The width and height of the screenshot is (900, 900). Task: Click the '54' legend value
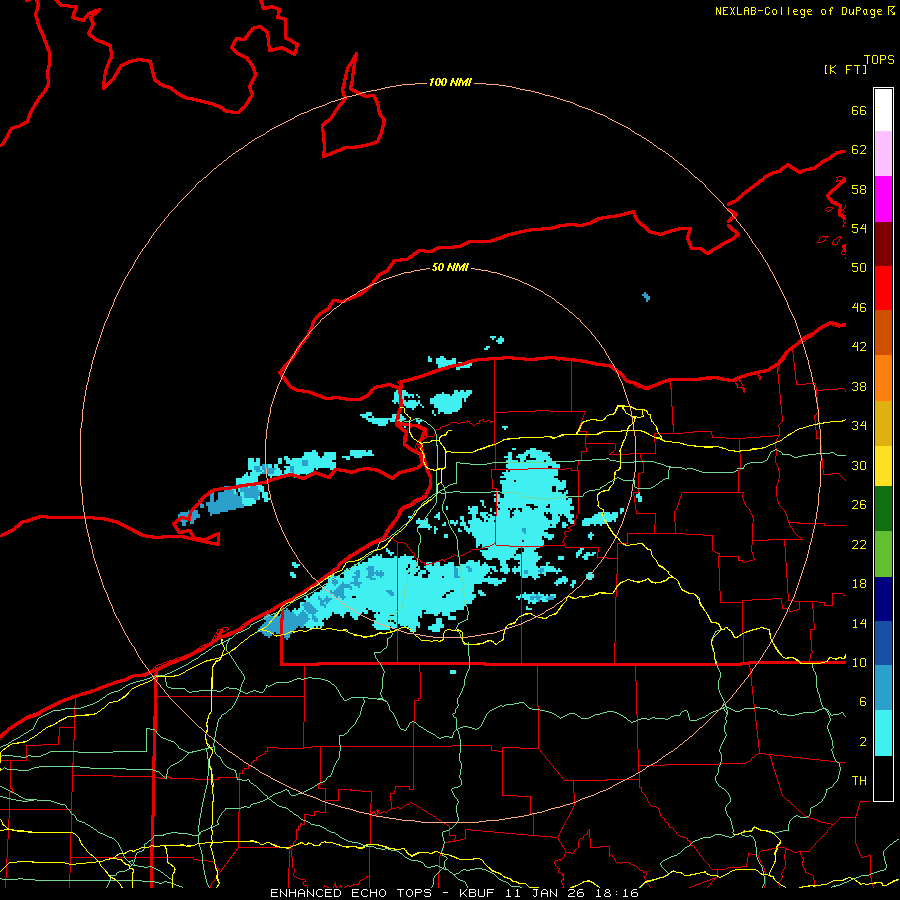click(859, 228)
